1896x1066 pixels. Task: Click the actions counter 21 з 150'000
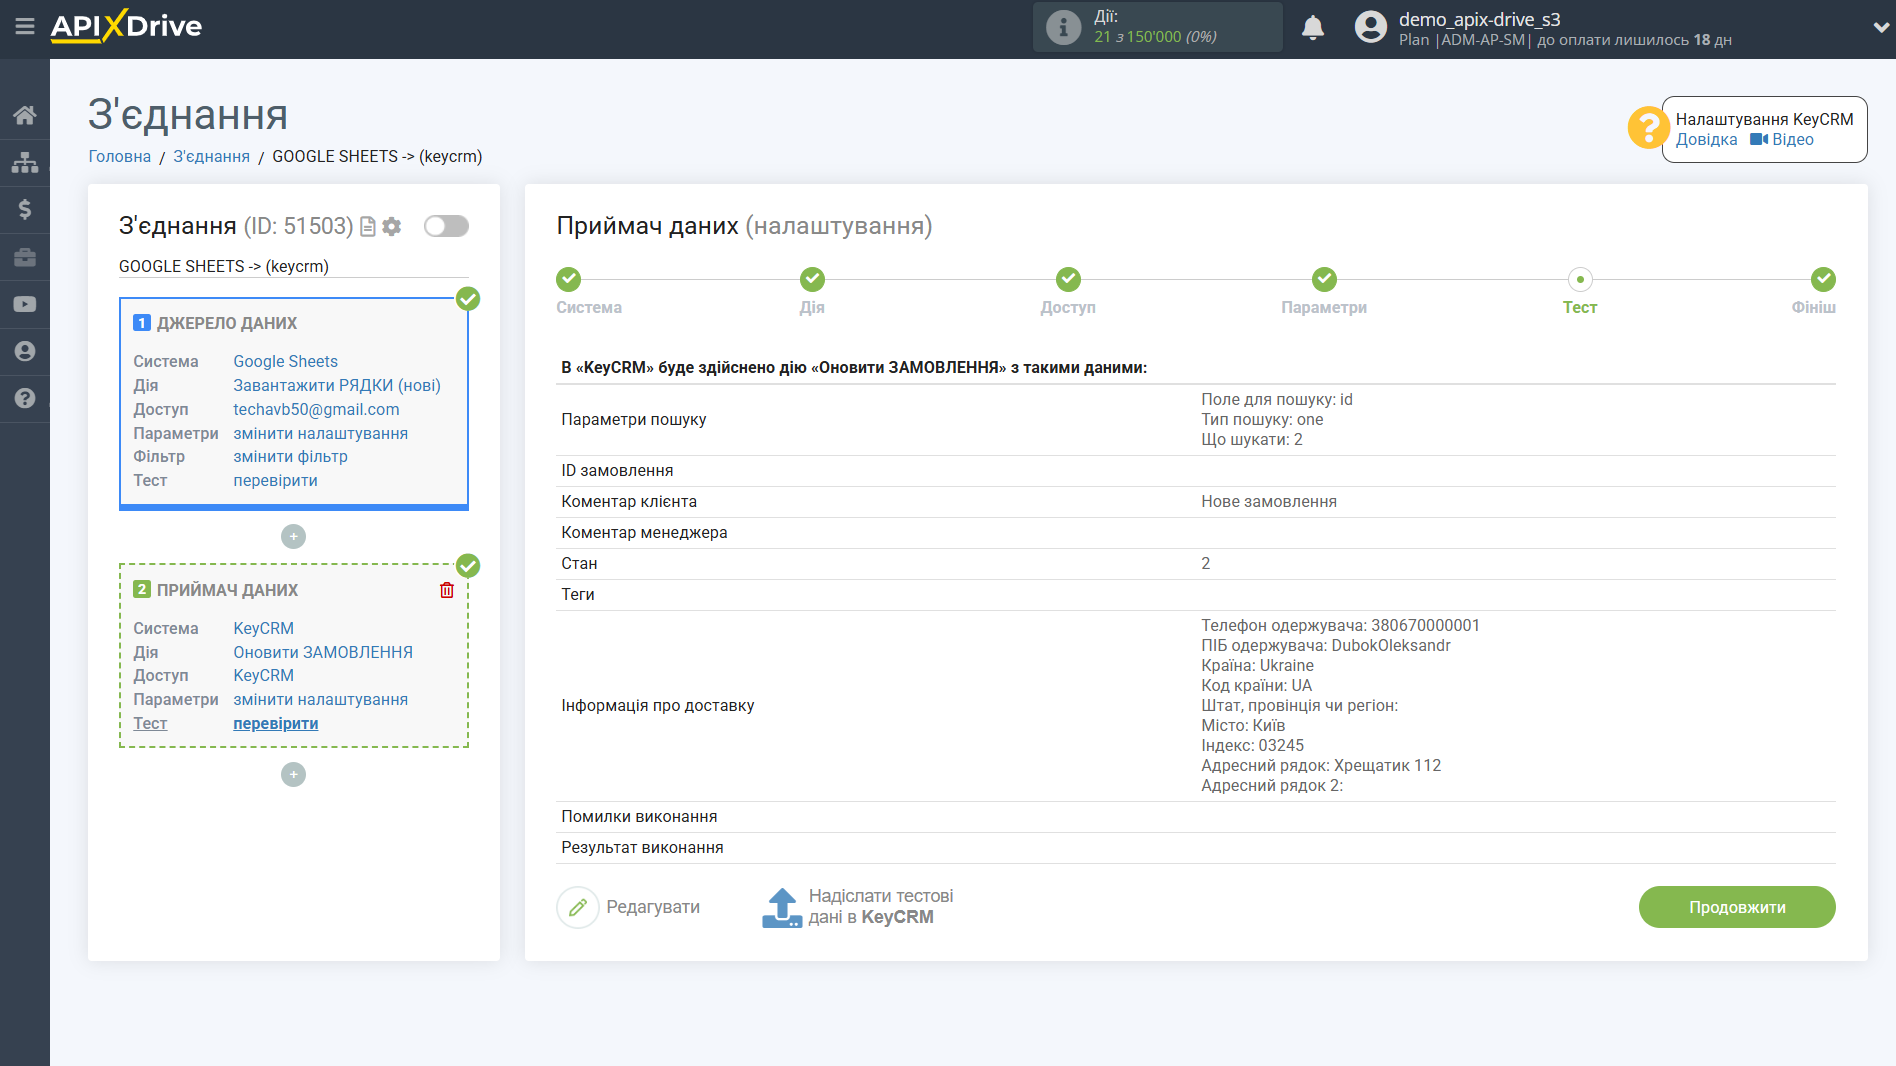pyautogui.click(x=1155, y=37)
